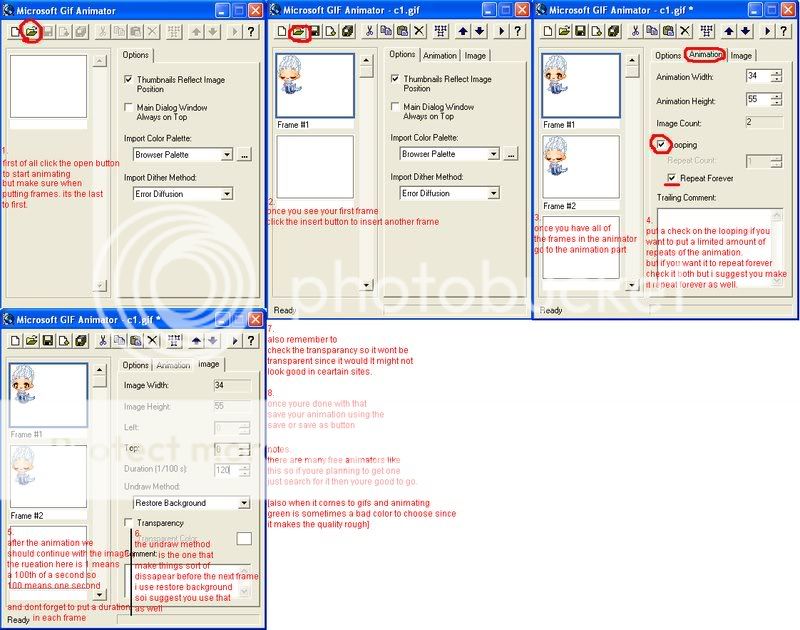800x630 pixels.
Task: Click the Save icon in the Animation tab window
Action: [x=581, y=32]
